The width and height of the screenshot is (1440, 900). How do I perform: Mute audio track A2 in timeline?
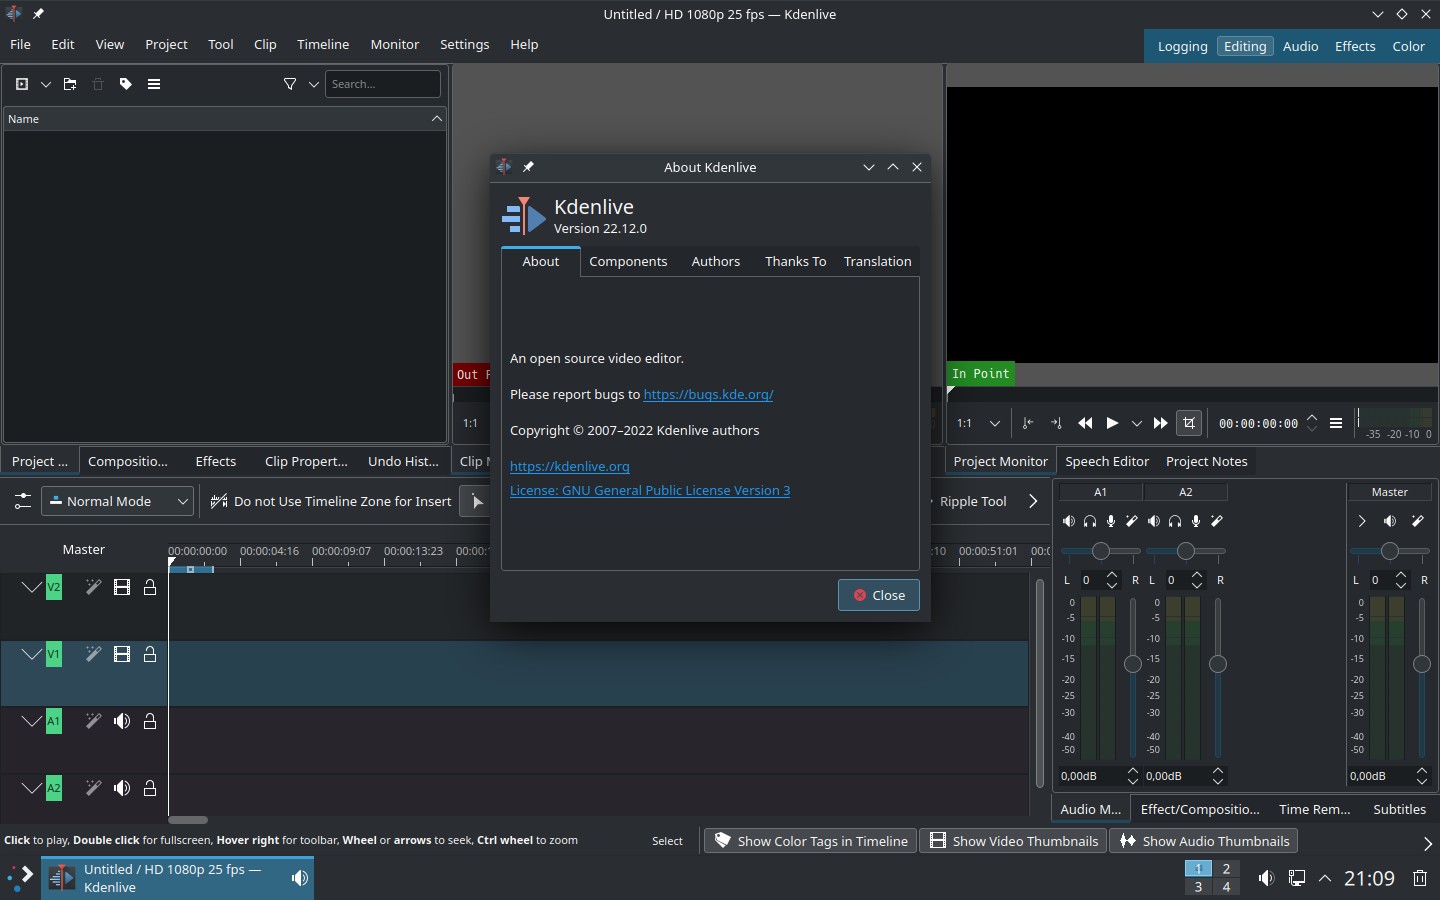point(122,788)
